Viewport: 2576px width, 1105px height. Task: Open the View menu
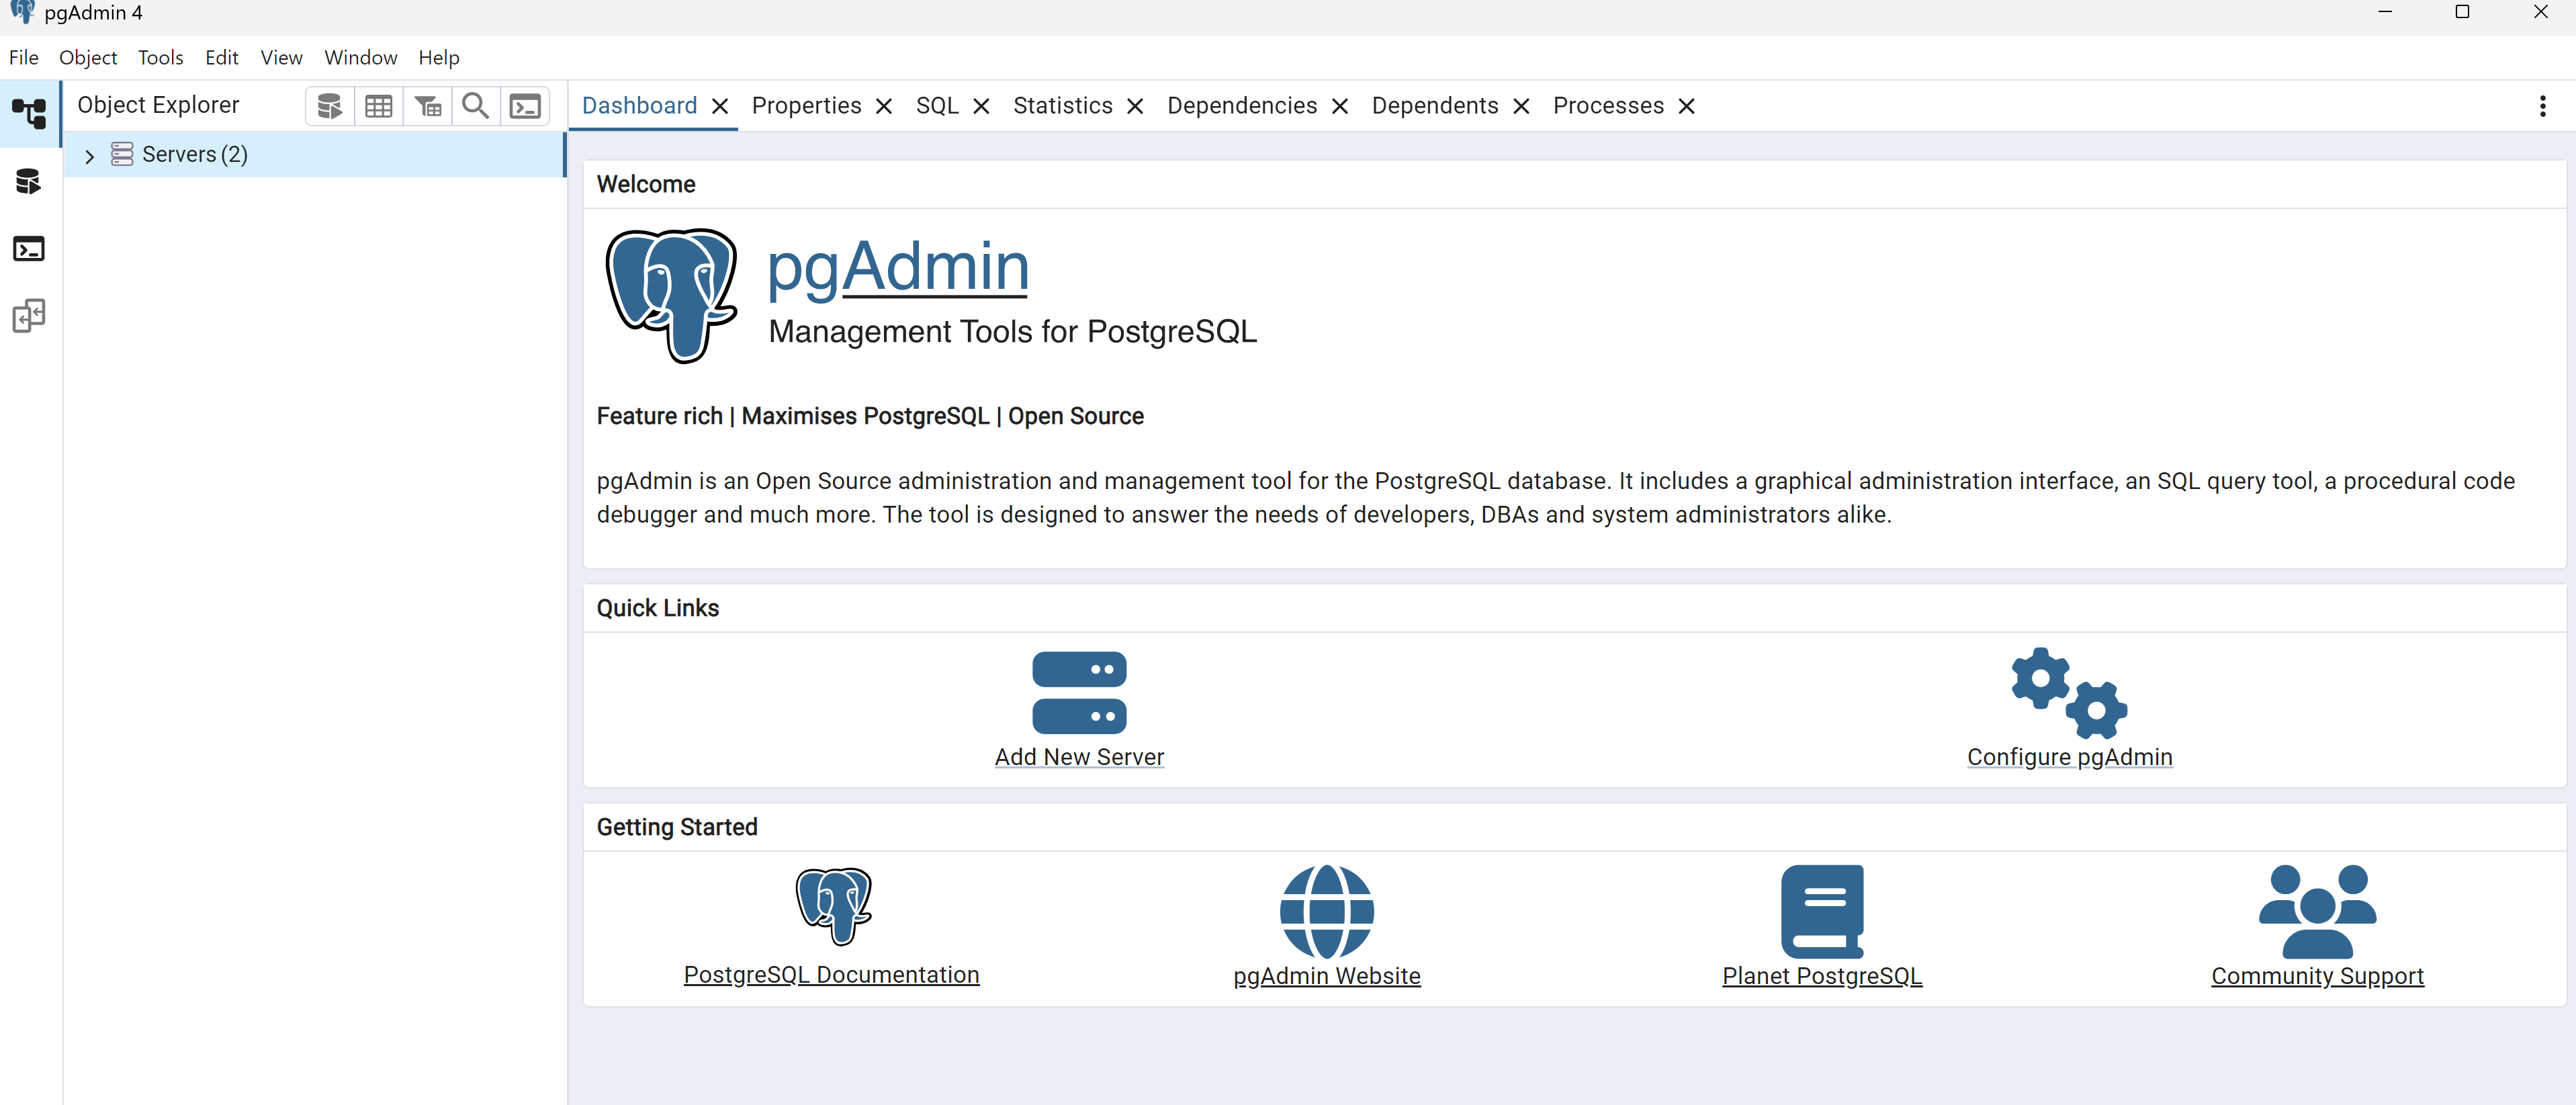pos(281,58)
